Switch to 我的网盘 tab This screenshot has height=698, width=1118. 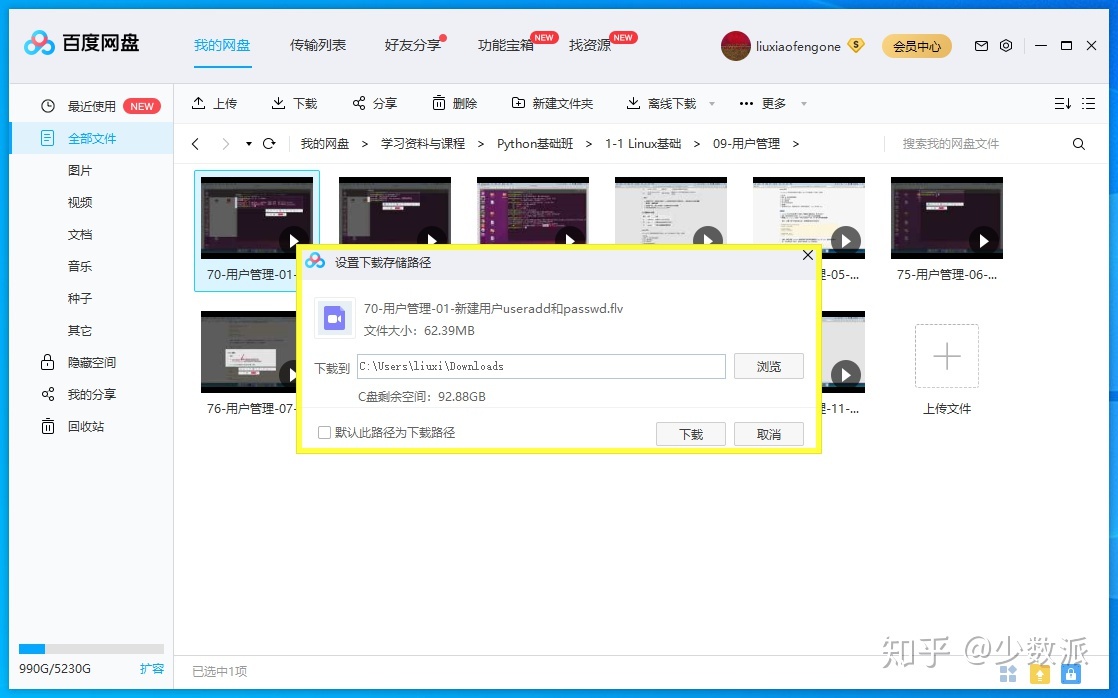222,46
